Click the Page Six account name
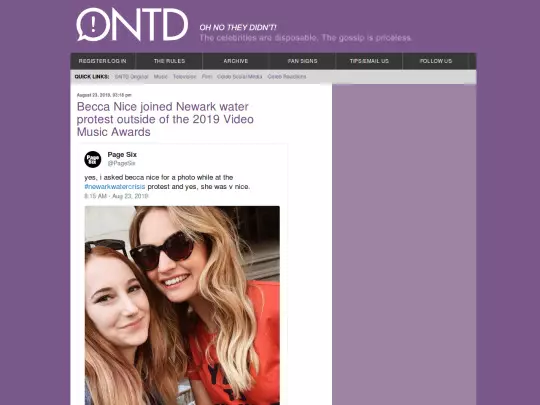The width and height of the screenshot is (540, 405). 122,155
